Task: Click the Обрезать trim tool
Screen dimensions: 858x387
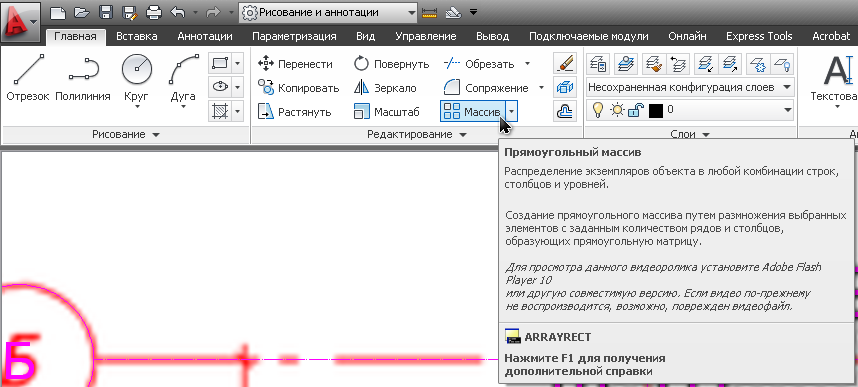Action: (x=479, y=64)
